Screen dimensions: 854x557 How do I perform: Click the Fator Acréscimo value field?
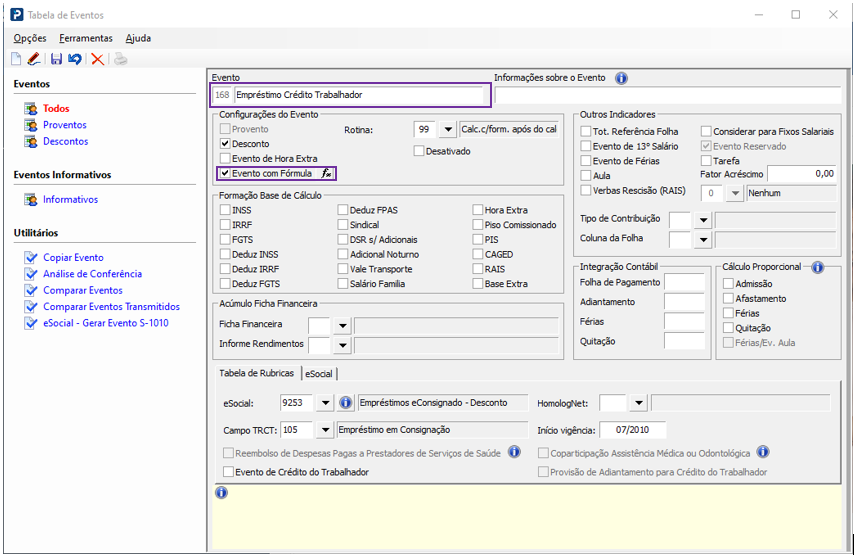point(802,174)
